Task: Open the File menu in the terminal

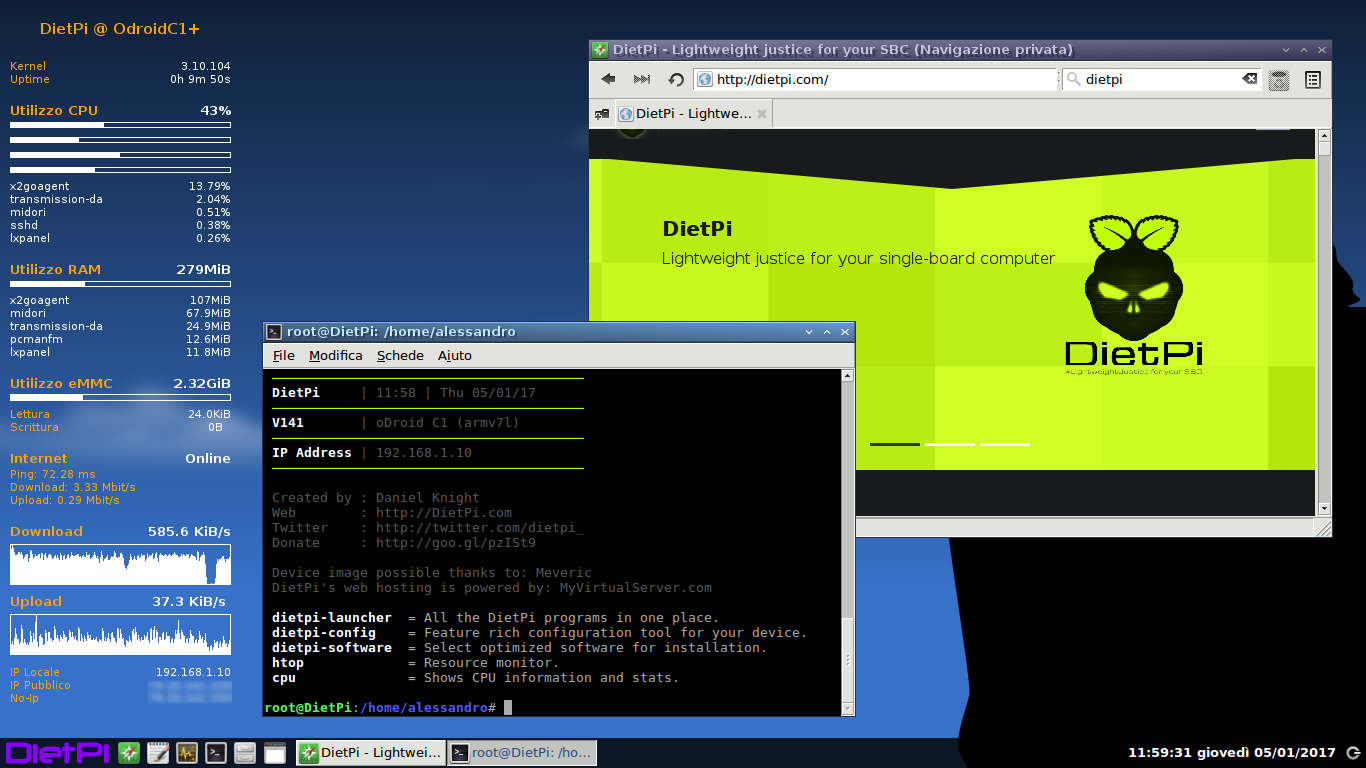Action: point(284,356)
